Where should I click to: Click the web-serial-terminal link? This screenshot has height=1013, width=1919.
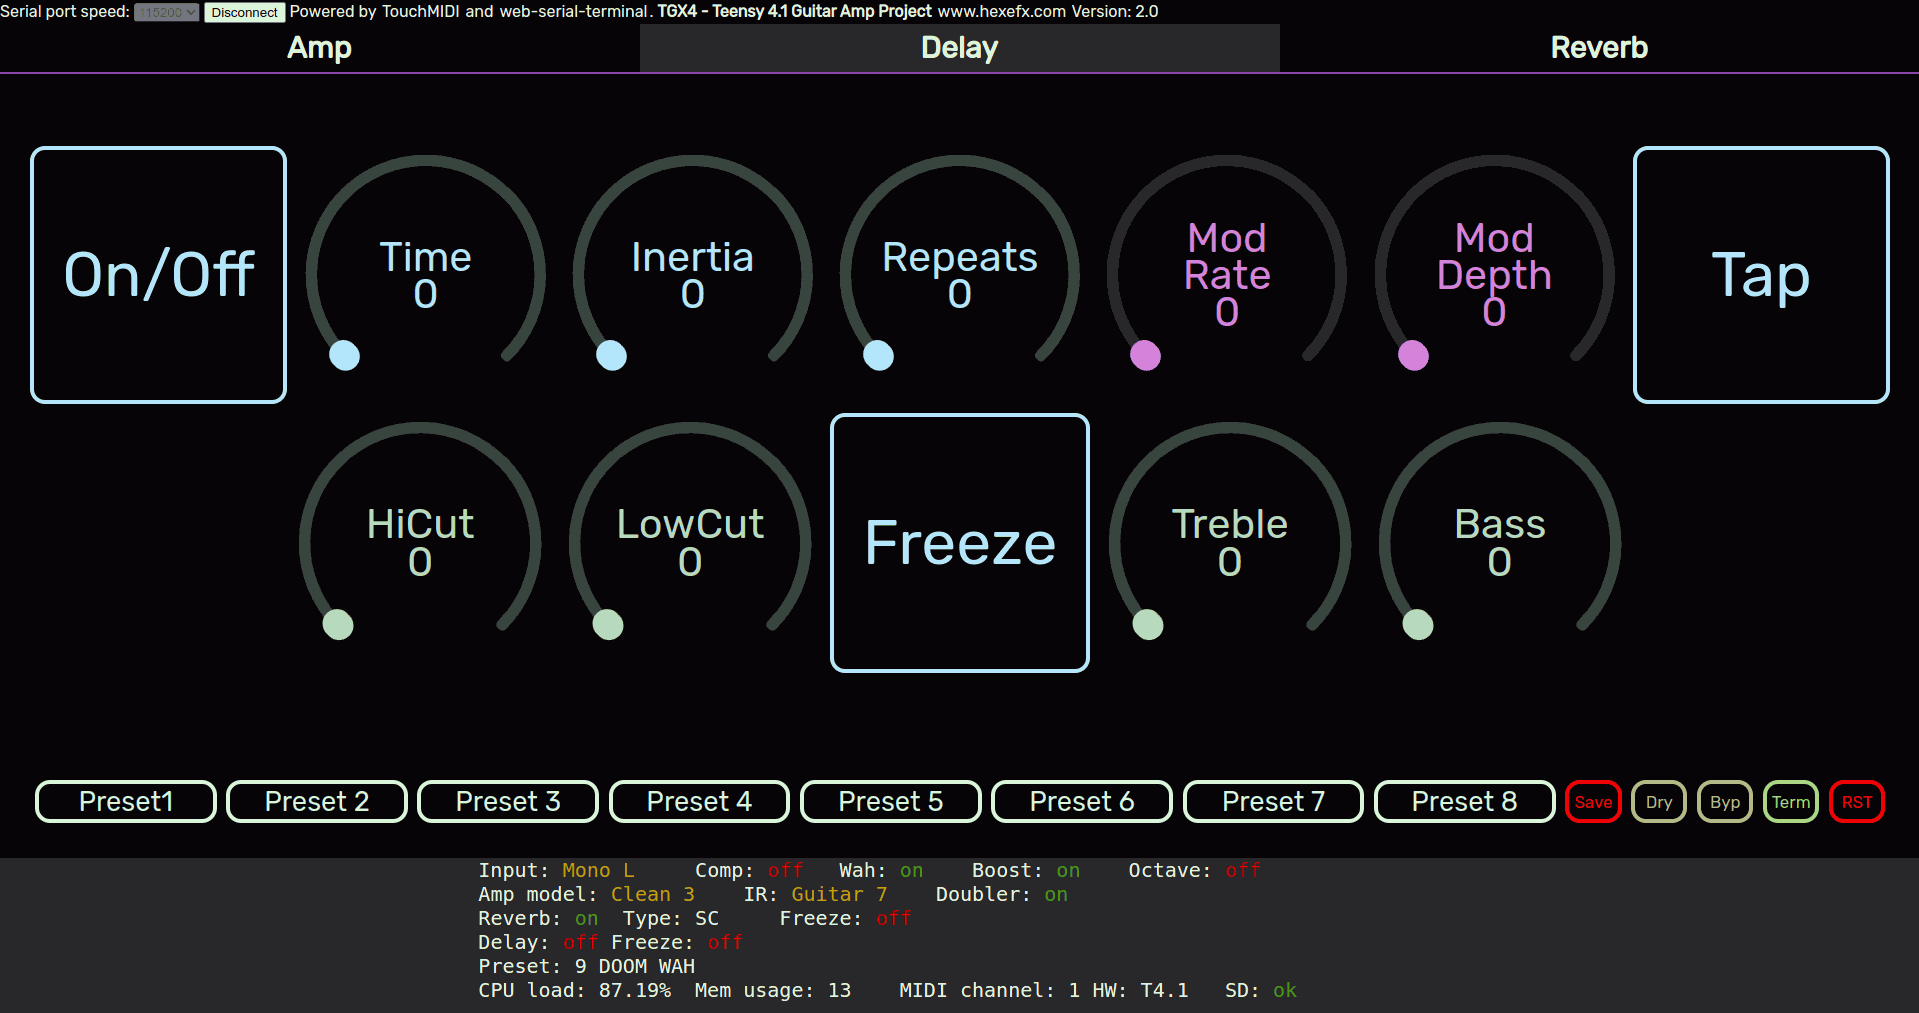coord(574,11)
